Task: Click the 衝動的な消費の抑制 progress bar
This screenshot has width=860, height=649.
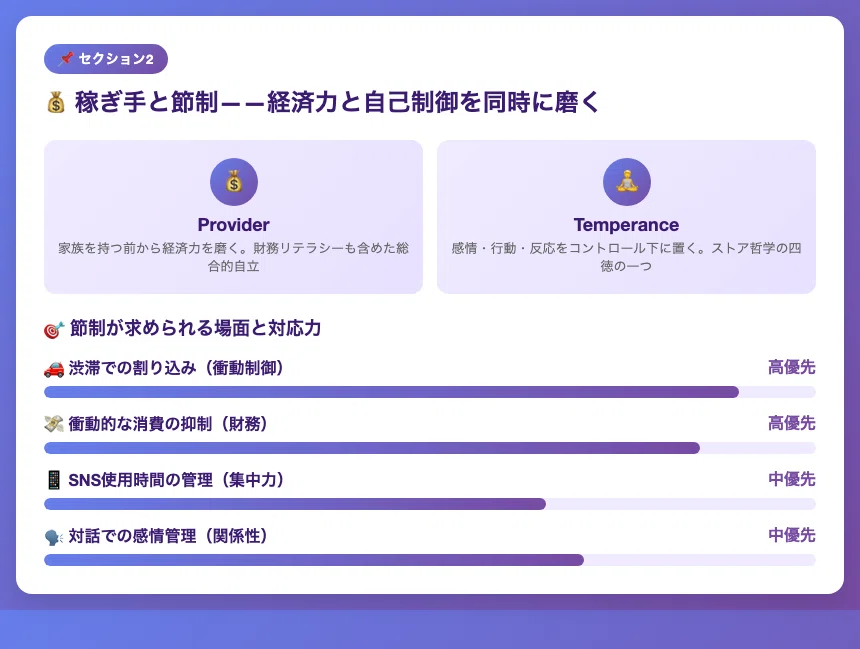Action: (429, 448)
